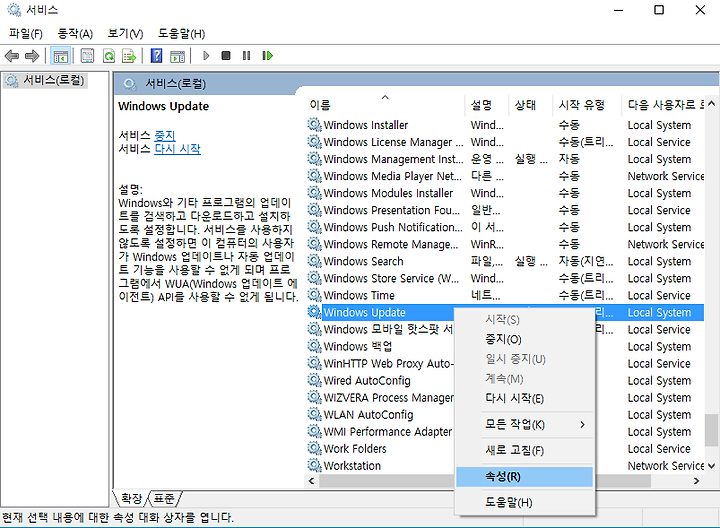Open the 파일(F) menu
The width and height of the screenshot is (720, 528).
26,34
